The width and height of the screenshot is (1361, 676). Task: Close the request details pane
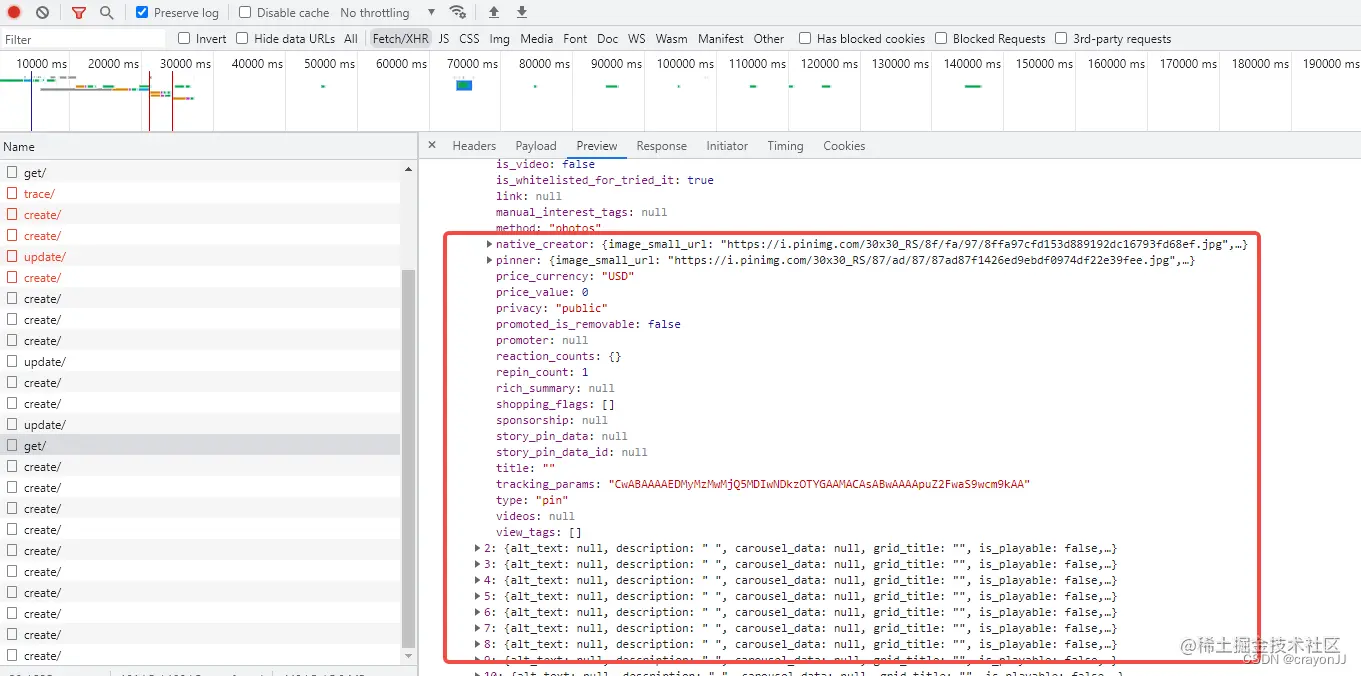tap(432, 145)
